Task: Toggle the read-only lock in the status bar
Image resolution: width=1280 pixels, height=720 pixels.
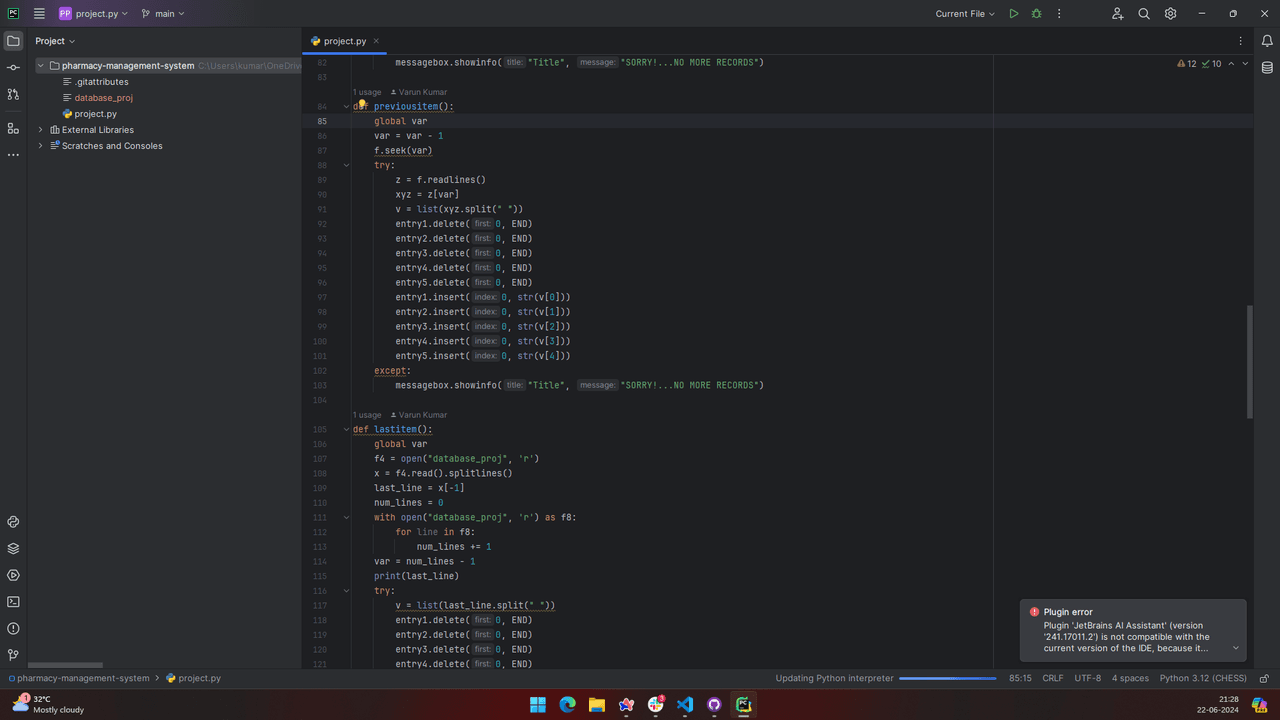Action: coord(1264,678)
